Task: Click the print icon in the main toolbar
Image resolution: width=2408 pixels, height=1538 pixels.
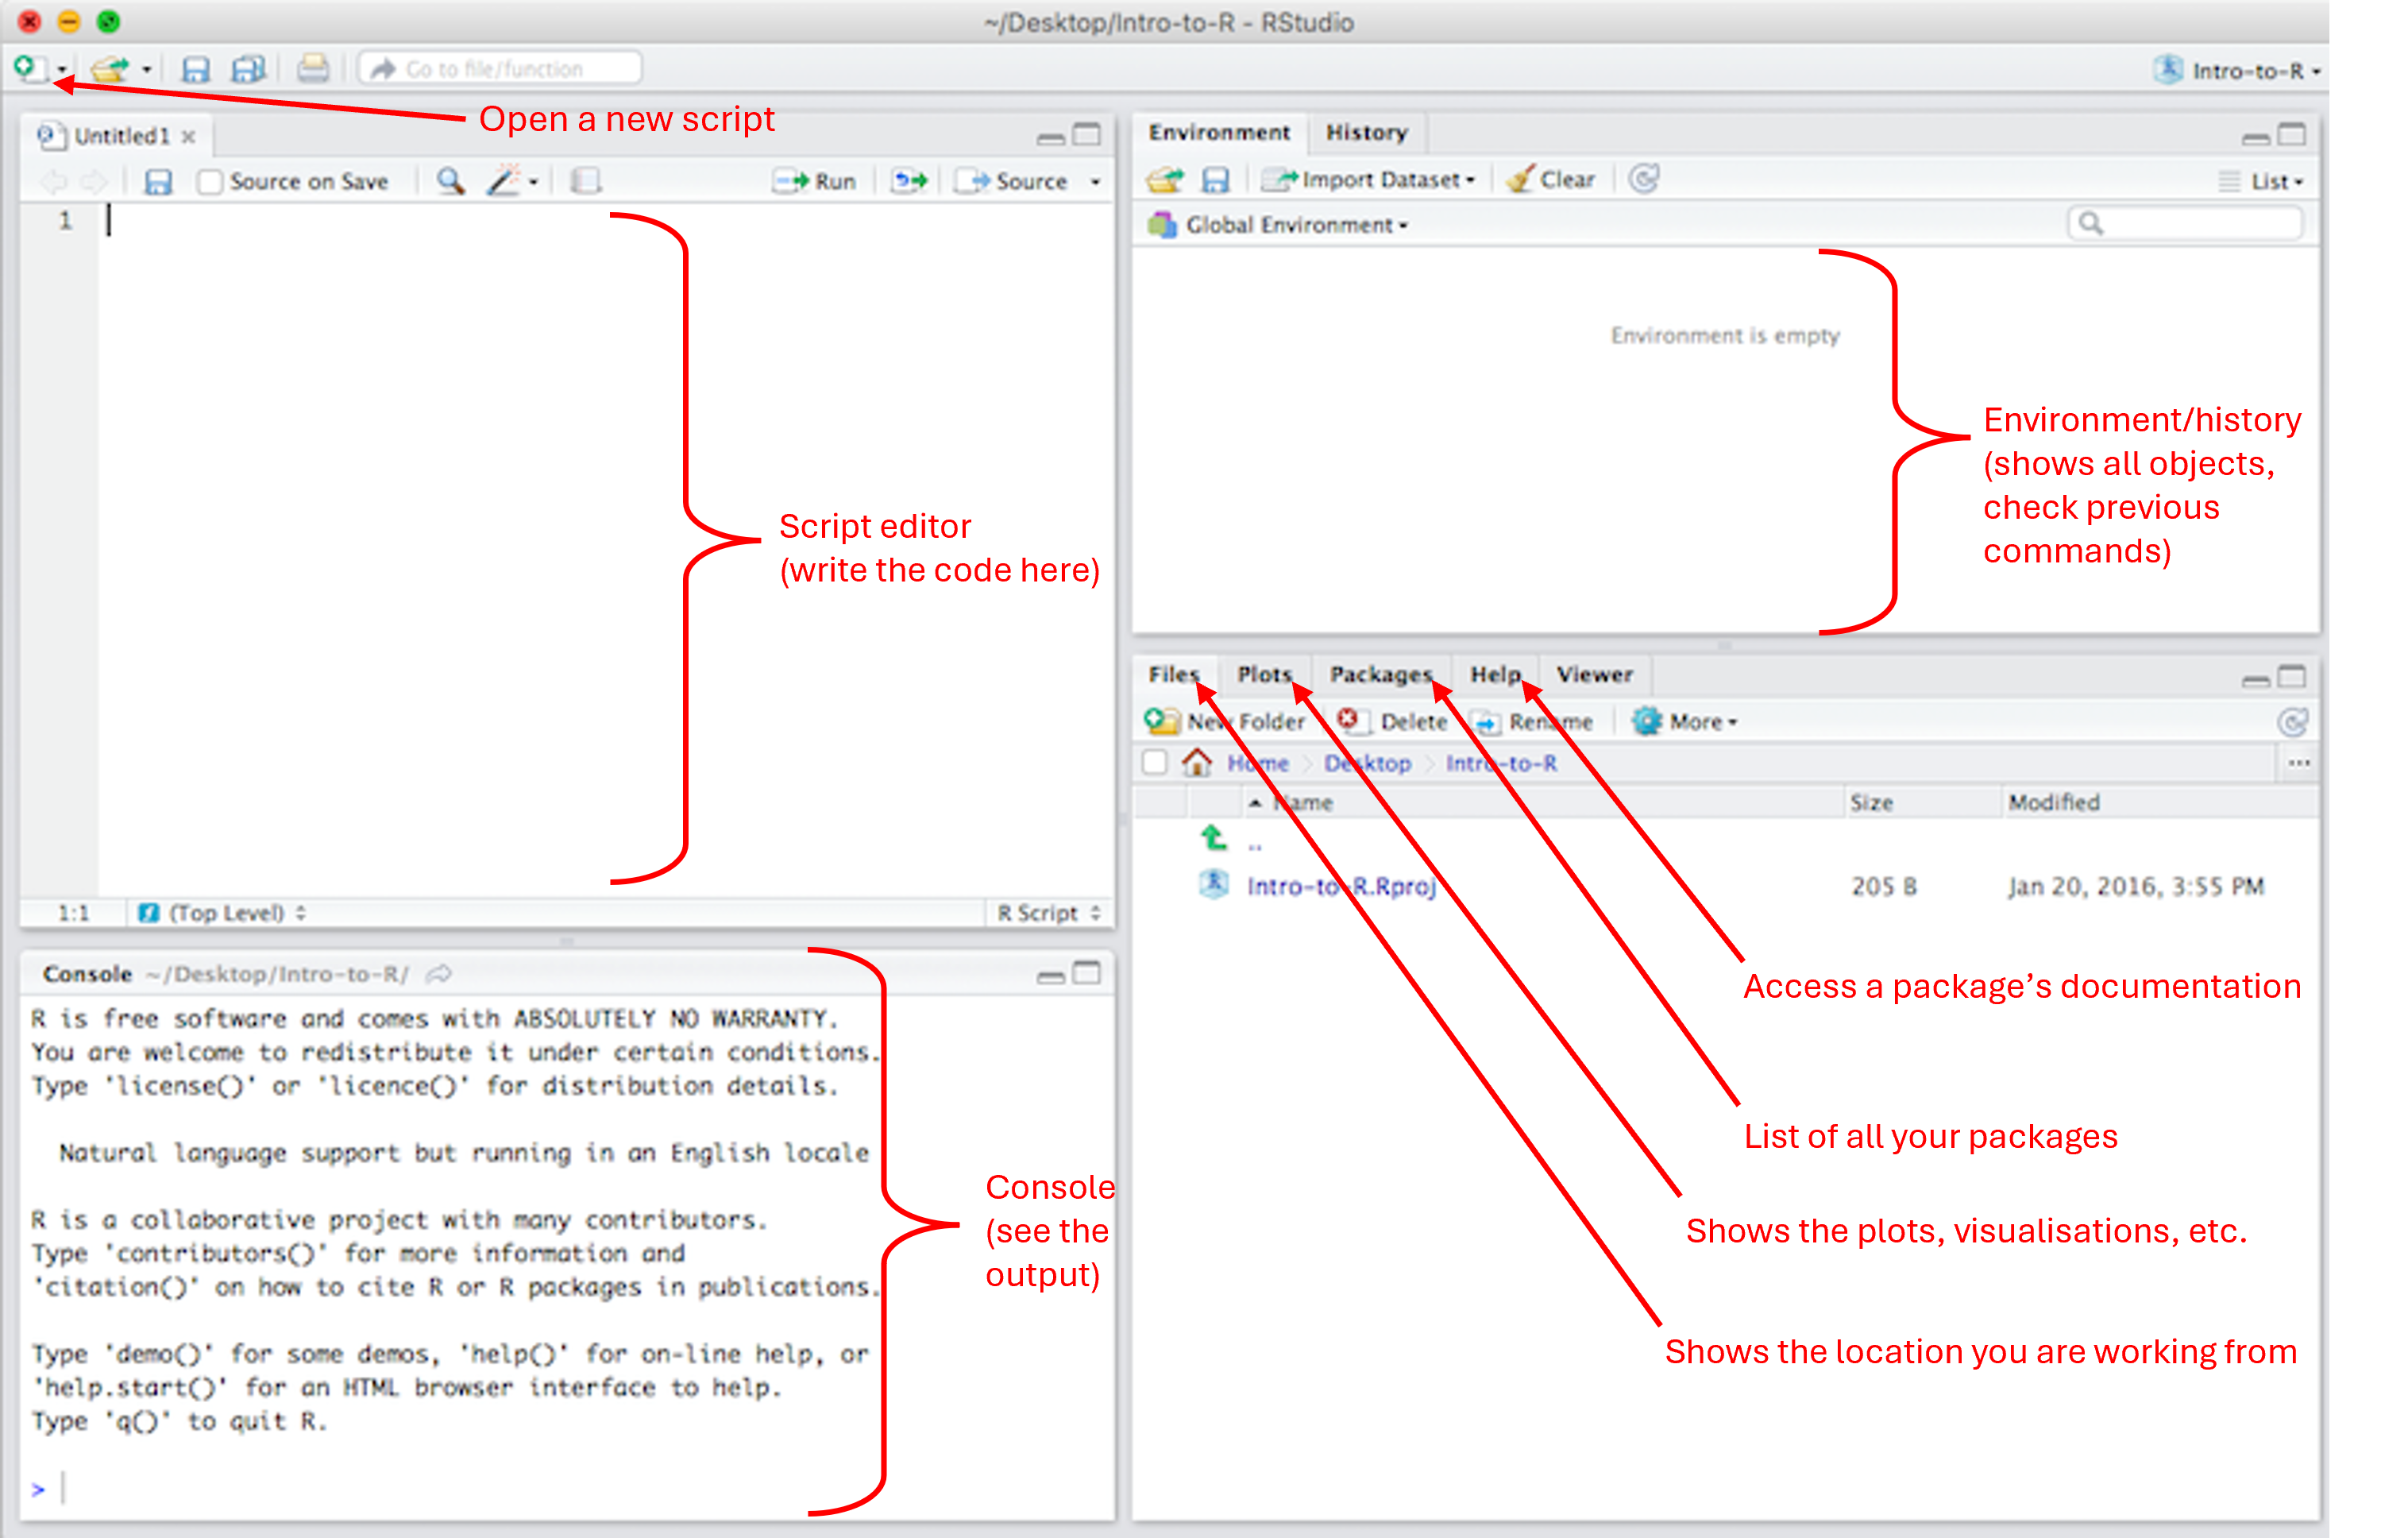Action: point(313,69)
